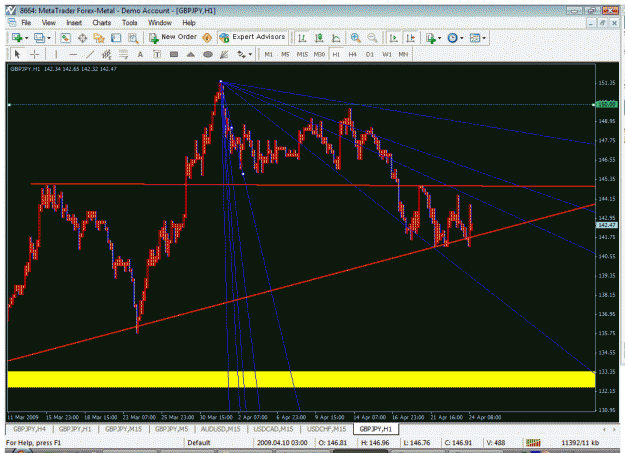Click the connection status bars indicator

click(x=533, y=443)
